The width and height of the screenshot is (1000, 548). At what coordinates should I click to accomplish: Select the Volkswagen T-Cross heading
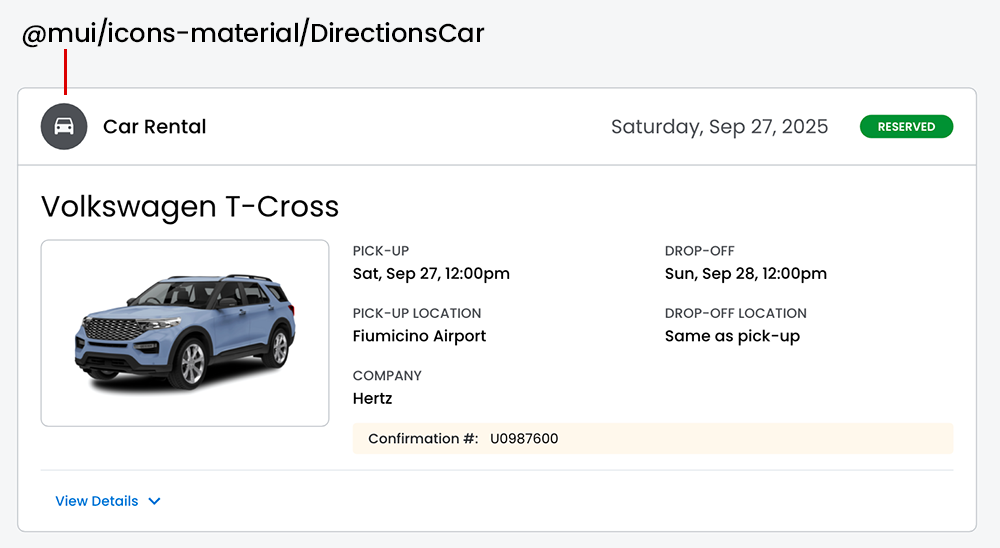tap(190, 207)
